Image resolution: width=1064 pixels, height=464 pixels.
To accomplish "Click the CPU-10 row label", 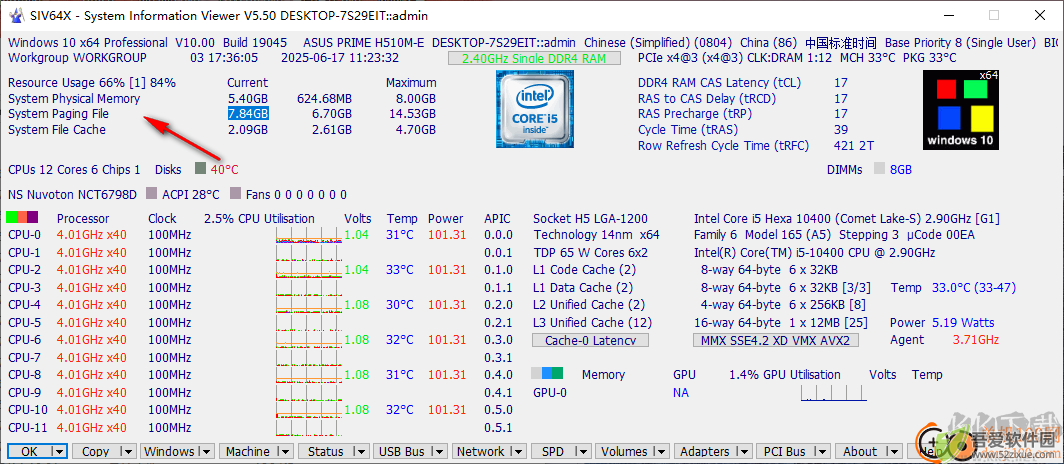I will [x=28, y=410].
